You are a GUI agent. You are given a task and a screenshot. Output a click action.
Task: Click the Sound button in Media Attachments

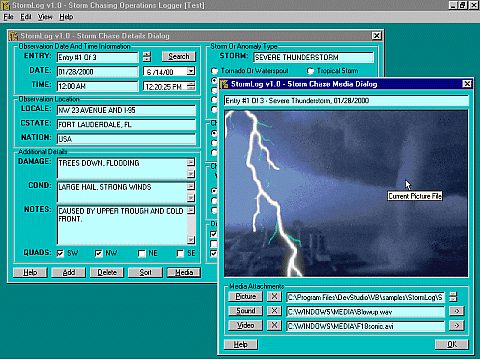coord(246,311)
